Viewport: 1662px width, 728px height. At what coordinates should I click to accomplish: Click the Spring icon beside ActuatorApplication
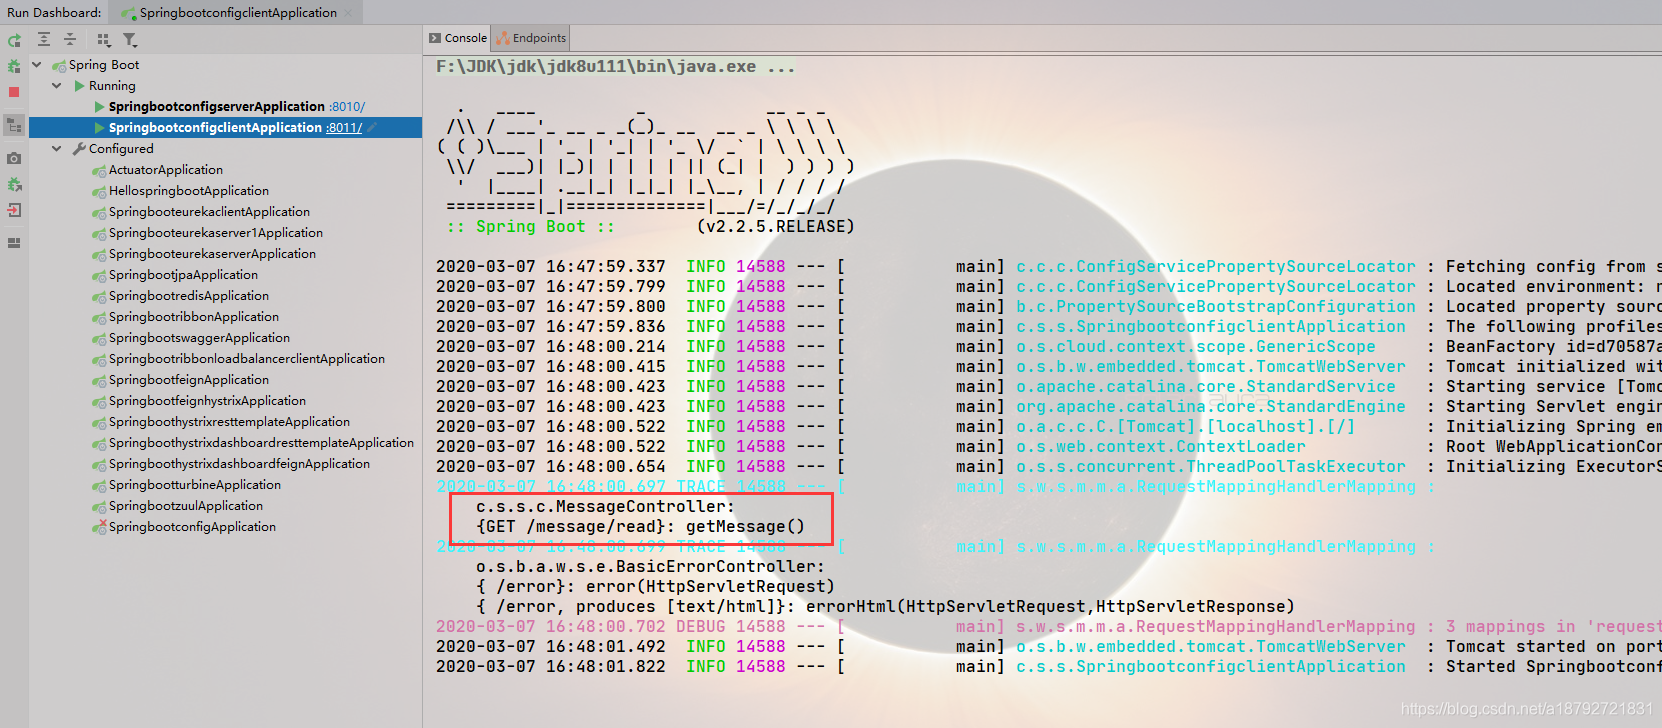coord(99,171)
